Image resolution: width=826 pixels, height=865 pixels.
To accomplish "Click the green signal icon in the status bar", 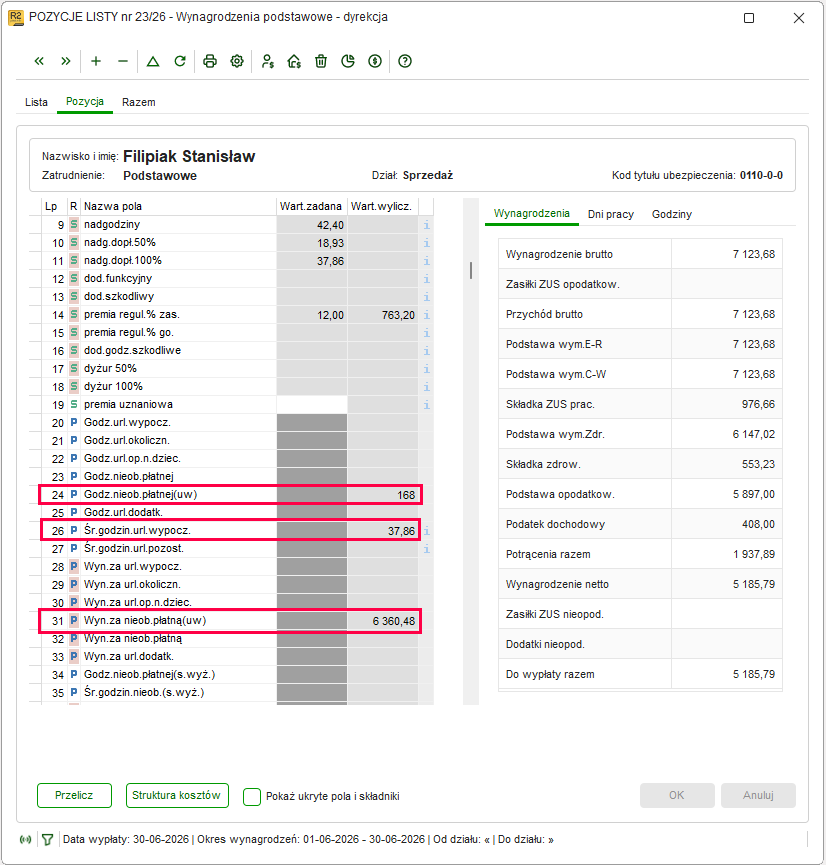I will pos(25,840).
